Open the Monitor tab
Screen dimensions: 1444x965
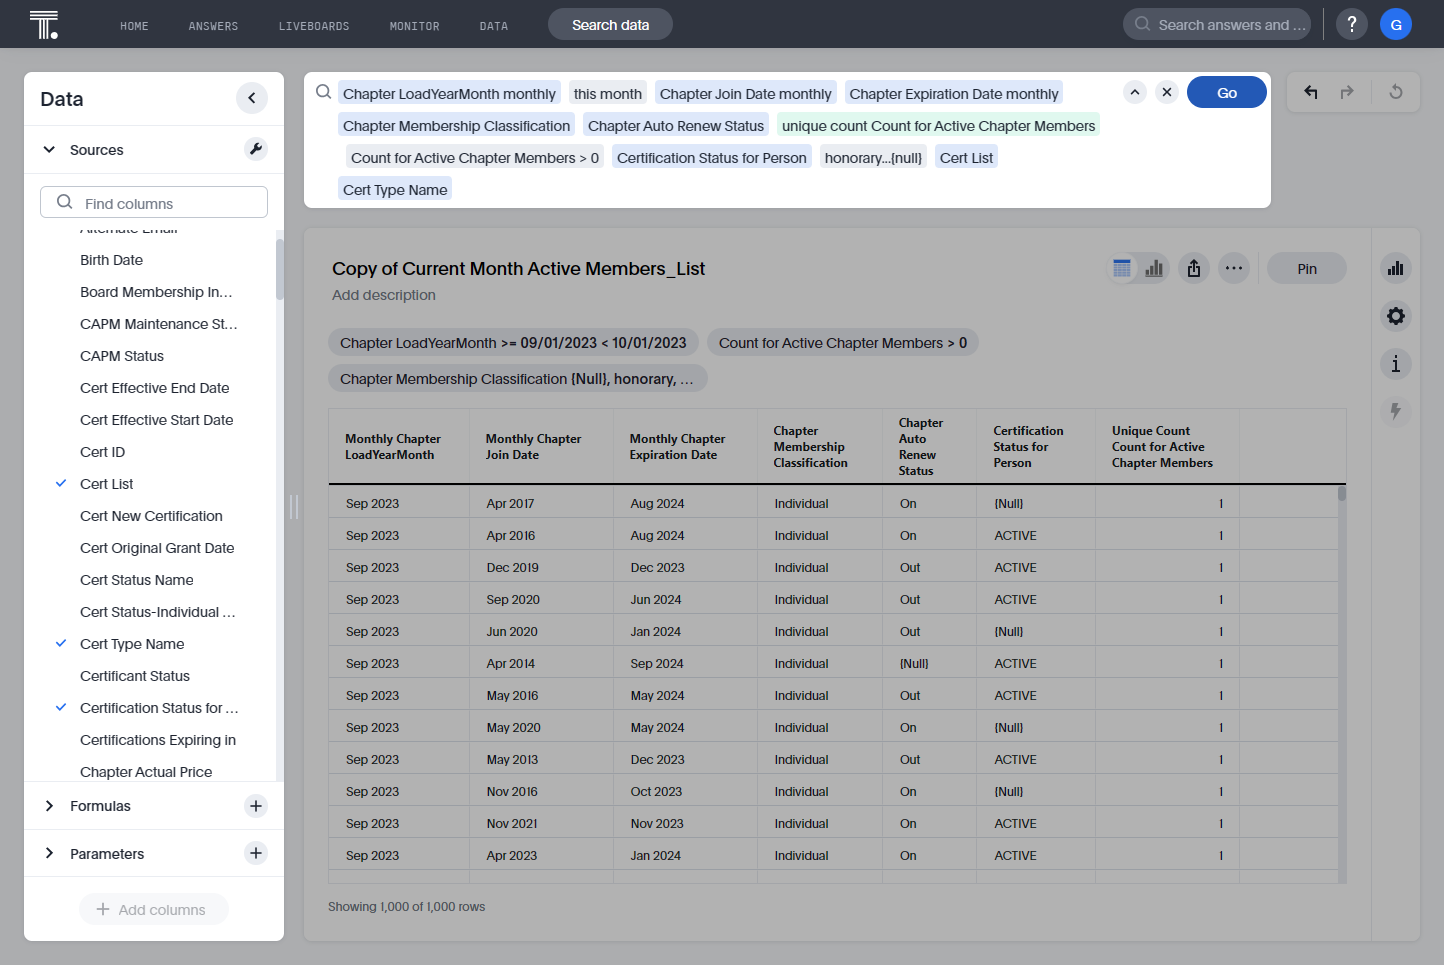(x=414, y=26)
